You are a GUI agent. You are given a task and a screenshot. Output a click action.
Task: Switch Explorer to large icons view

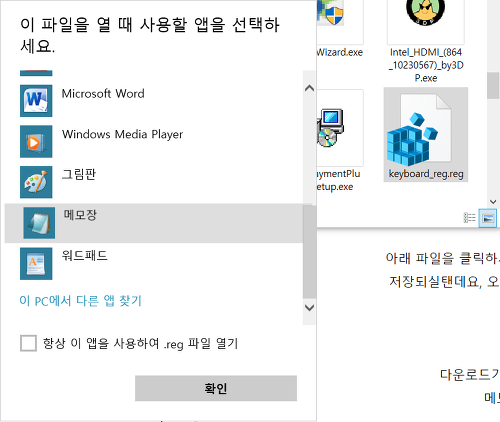pyautogui.click(x=488, y=218)
